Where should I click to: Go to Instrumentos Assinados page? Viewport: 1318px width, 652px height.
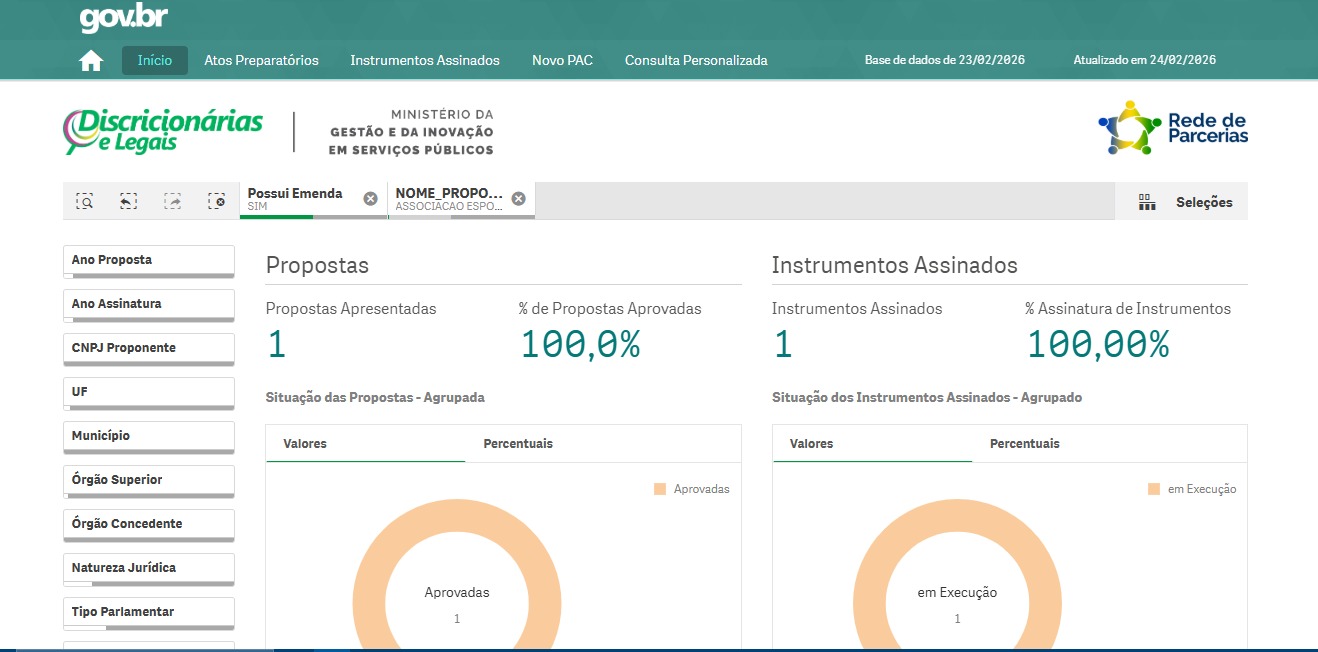[x=424, y=60]
